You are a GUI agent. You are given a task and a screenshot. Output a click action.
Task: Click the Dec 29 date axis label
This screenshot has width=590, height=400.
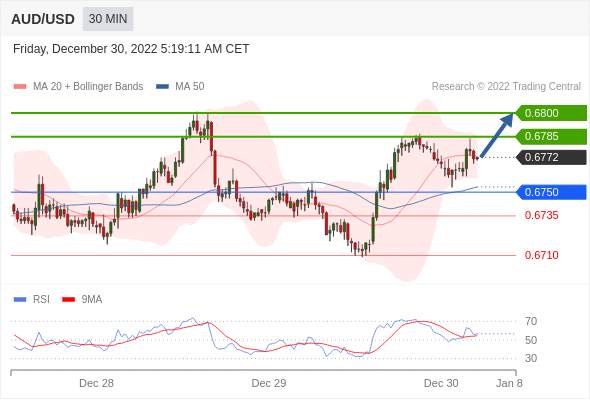coord(269,383)
